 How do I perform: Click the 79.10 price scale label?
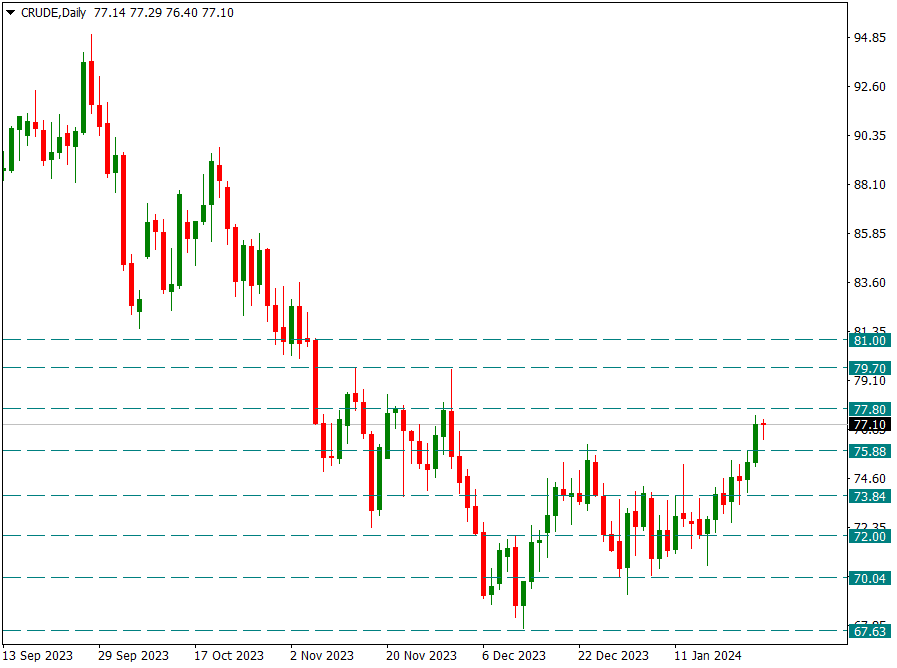pyautogui.click(x=870, y=381)
